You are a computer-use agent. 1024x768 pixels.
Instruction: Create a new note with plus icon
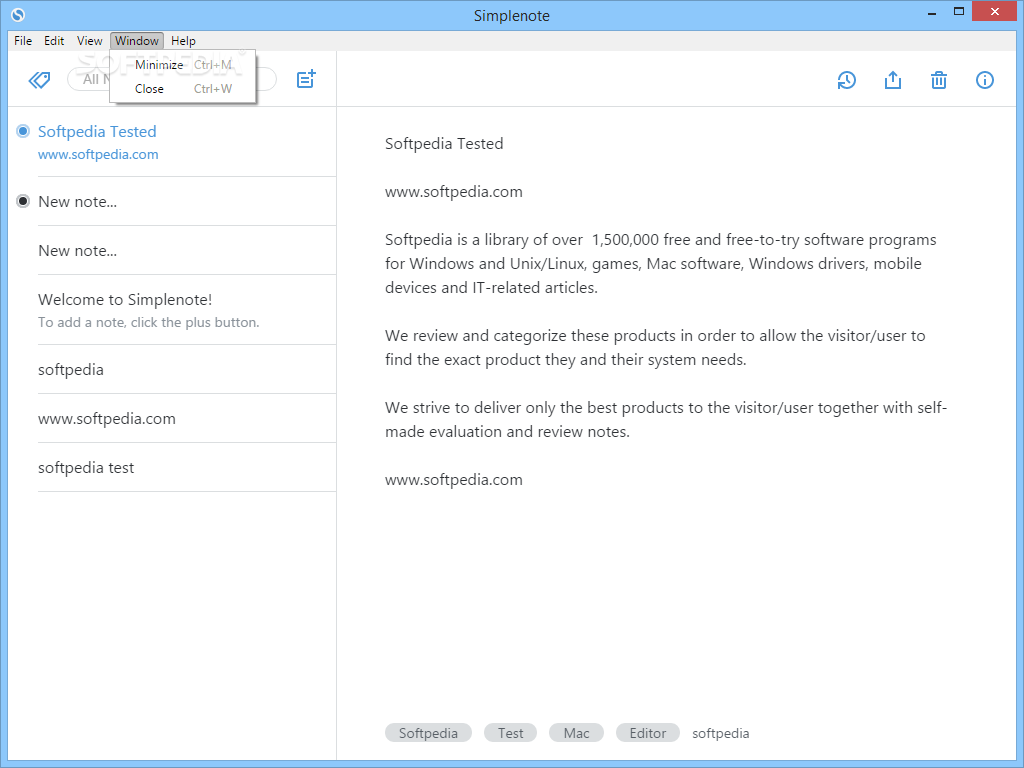pos(306,80)
